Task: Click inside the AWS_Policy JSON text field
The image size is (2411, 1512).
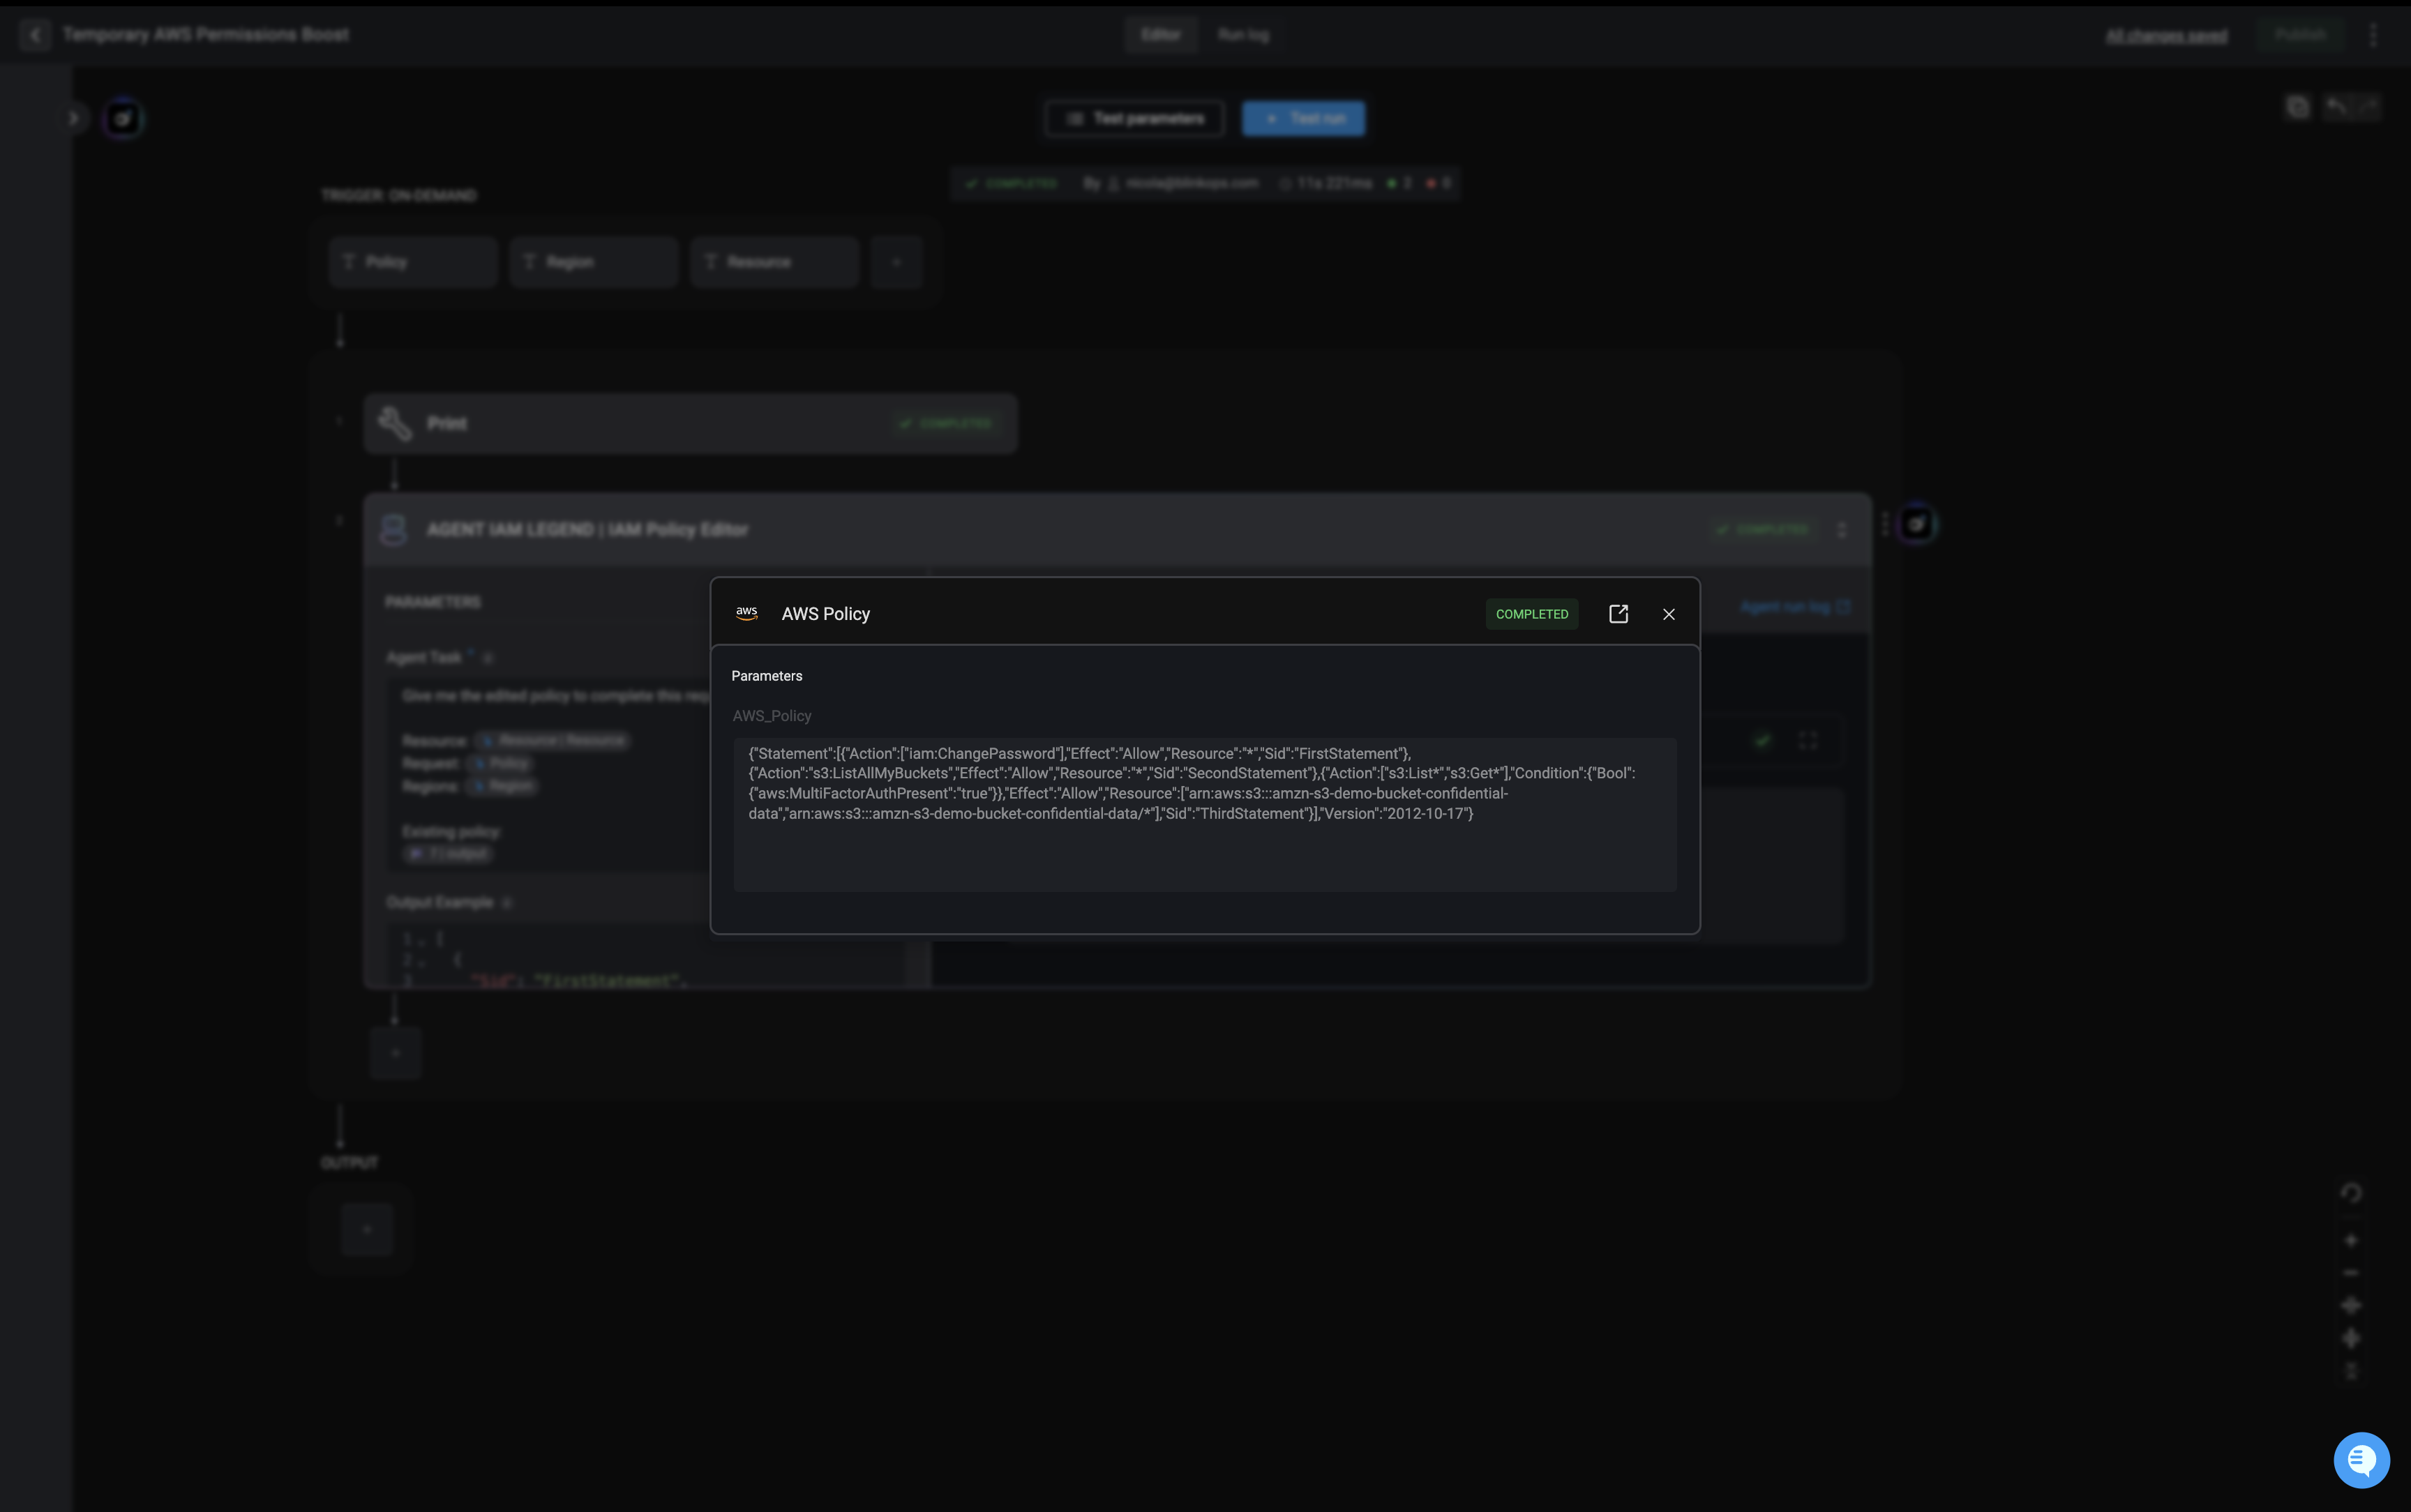Action: [1204, 814]
